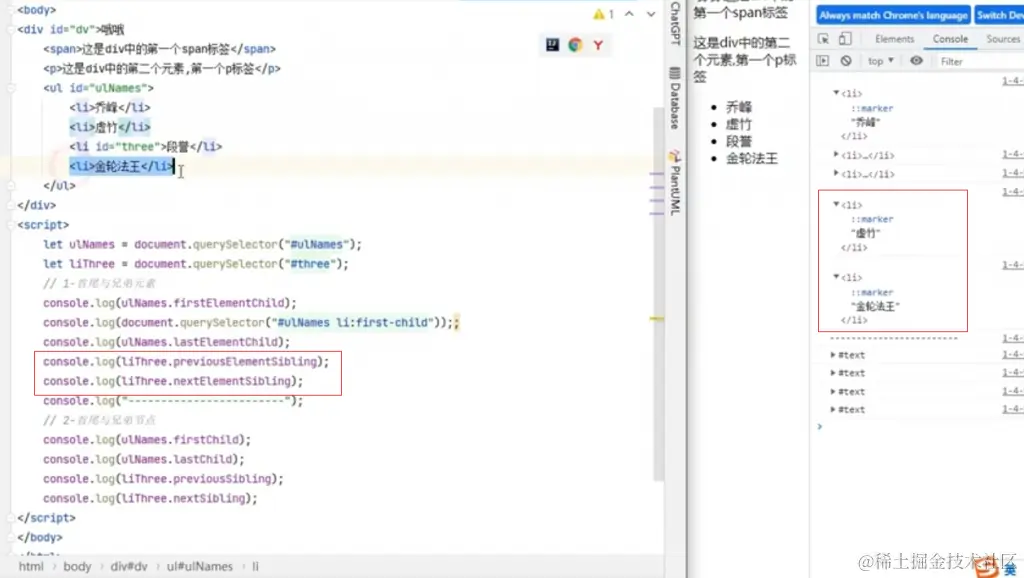Click the ul id="ulNames" code line
This screenshot has height=578, width=1024.
[99, 88]
